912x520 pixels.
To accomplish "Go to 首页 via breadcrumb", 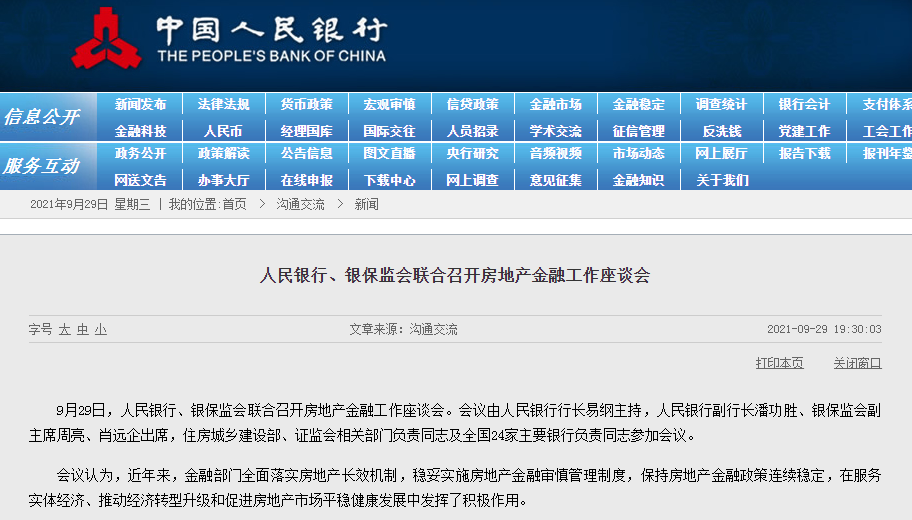I will pos(234,204).
